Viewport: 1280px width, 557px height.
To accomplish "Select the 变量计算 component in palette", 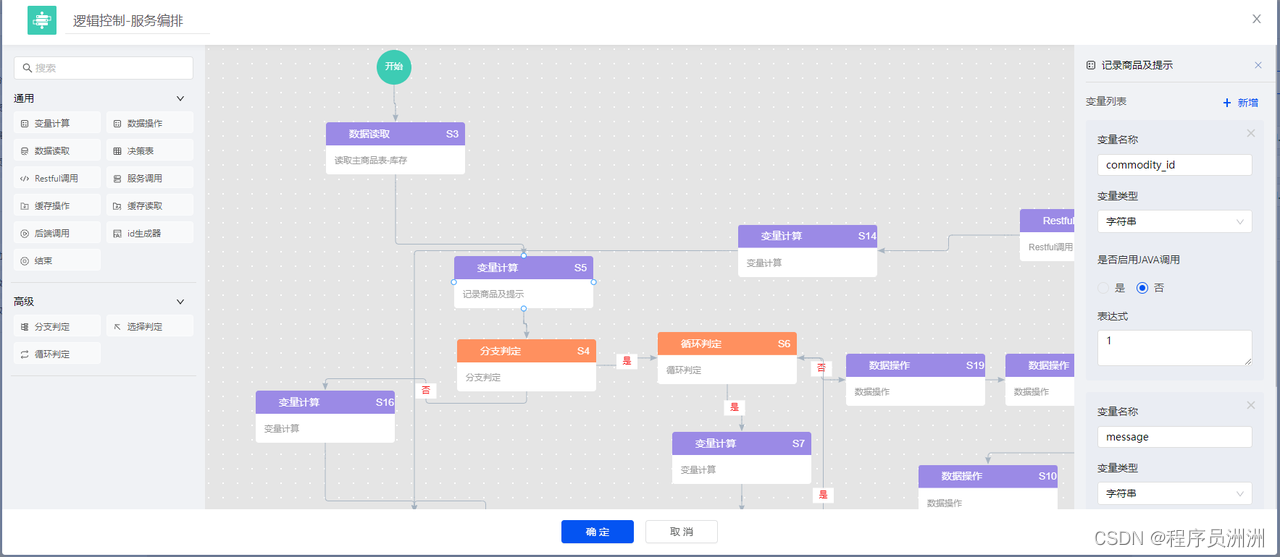I will [56, 123].
